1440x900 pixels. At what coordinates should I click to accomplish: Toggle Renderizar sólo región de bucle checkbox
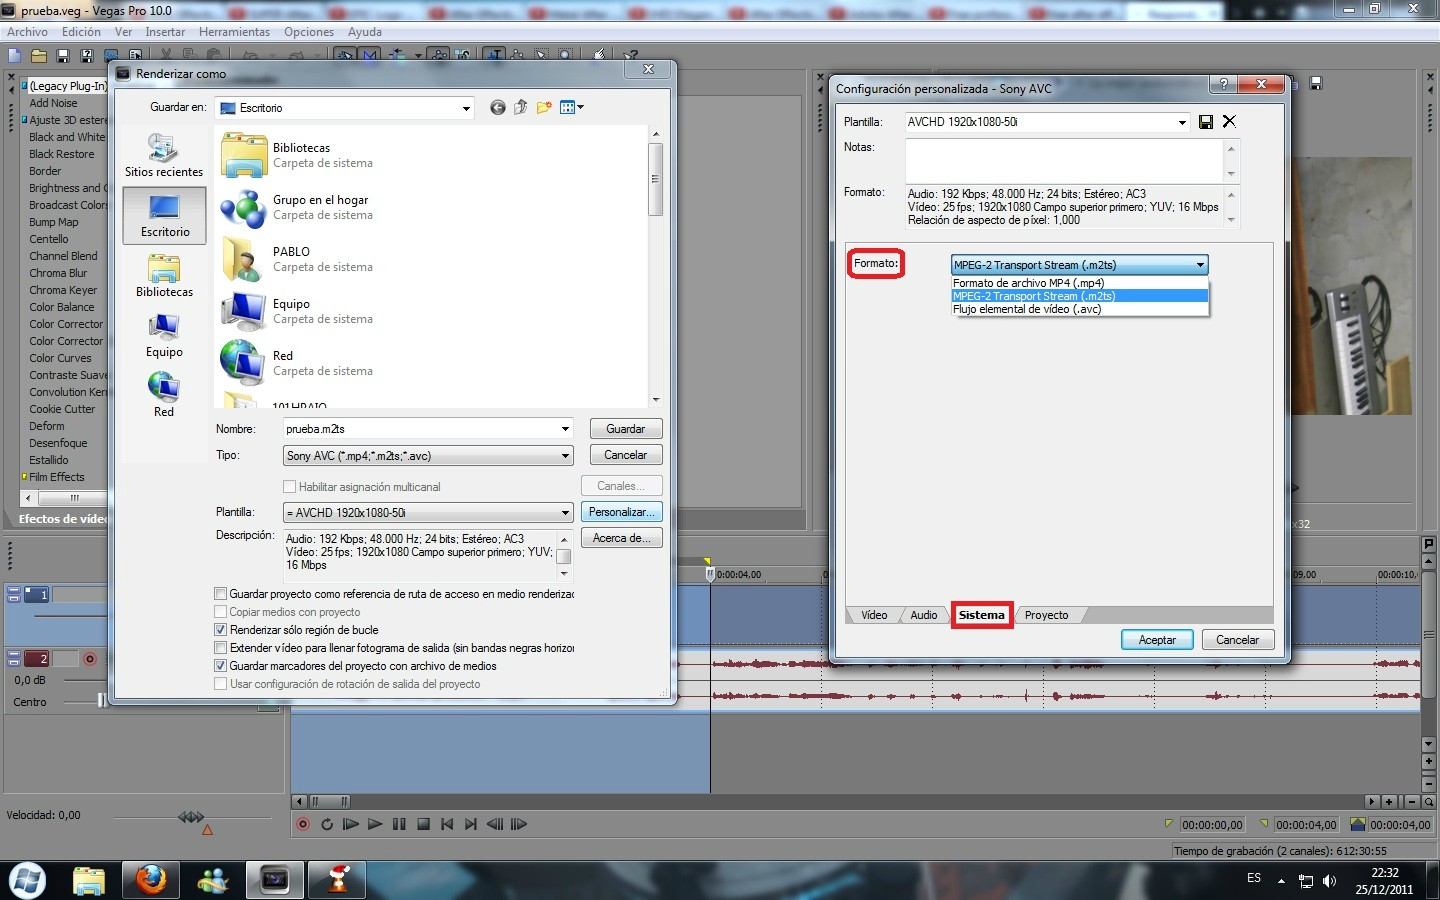(221, 630)
